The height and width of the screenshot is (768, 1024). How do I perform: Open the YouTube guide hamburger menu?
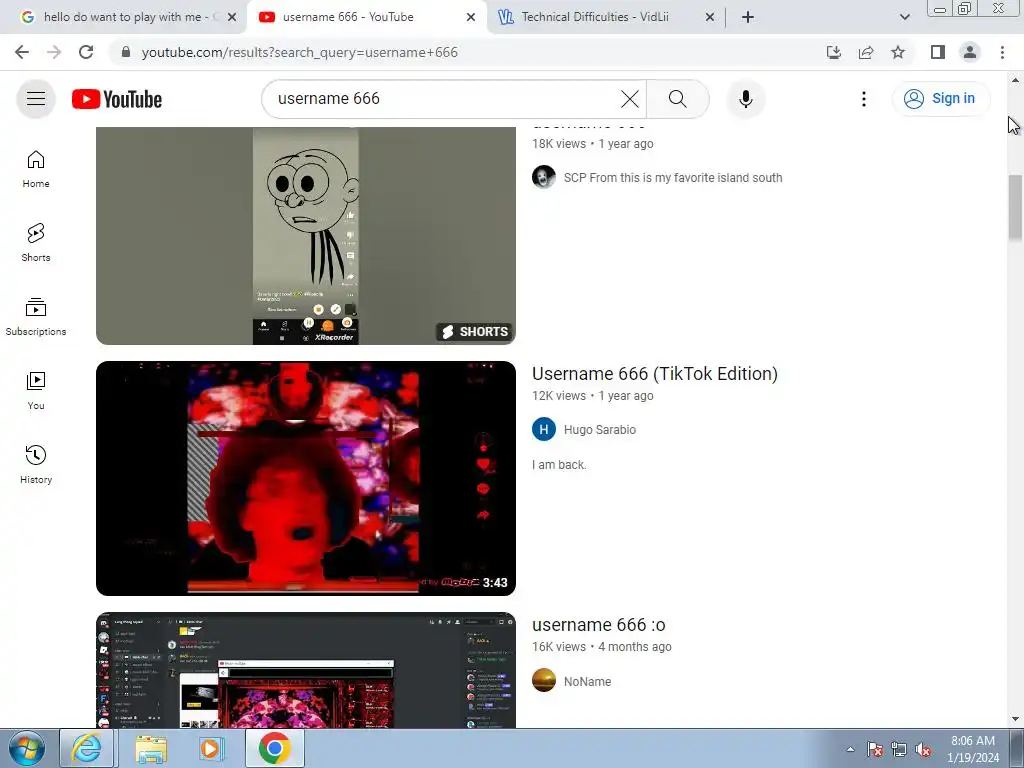click(x=36, y=99)
